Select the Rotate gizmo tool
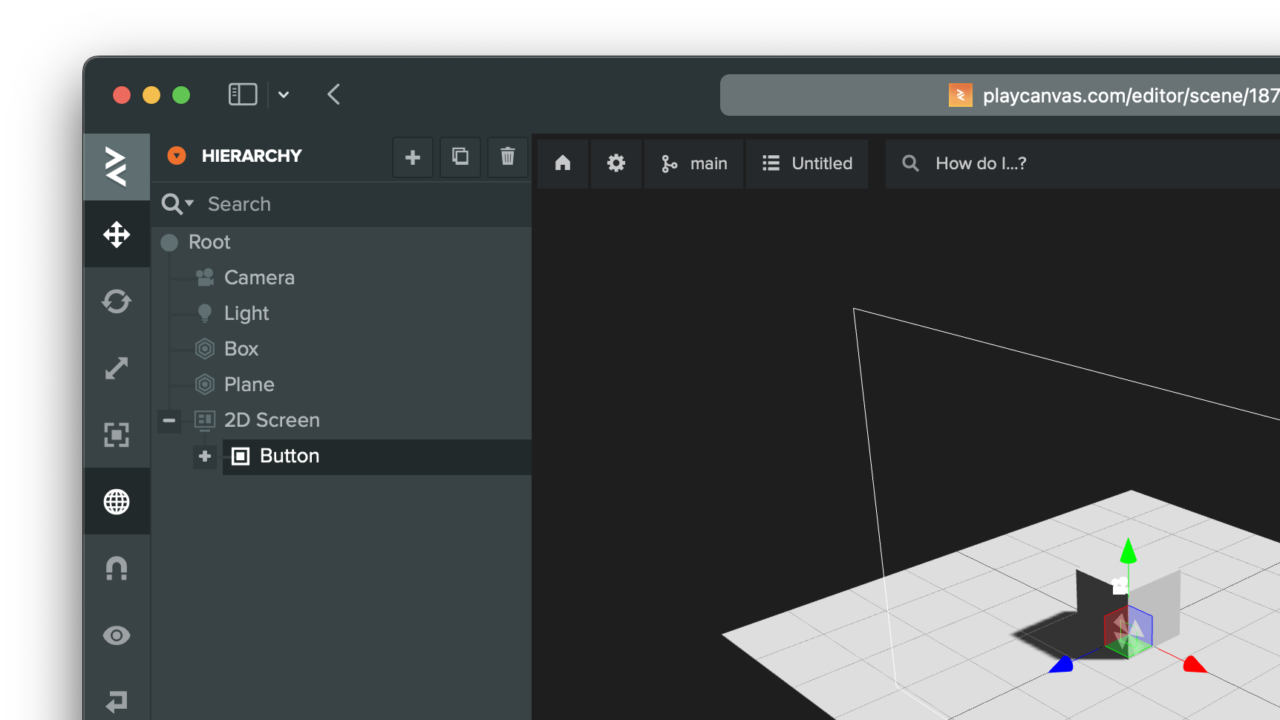The image size is (1280, 720). [117, 301]
